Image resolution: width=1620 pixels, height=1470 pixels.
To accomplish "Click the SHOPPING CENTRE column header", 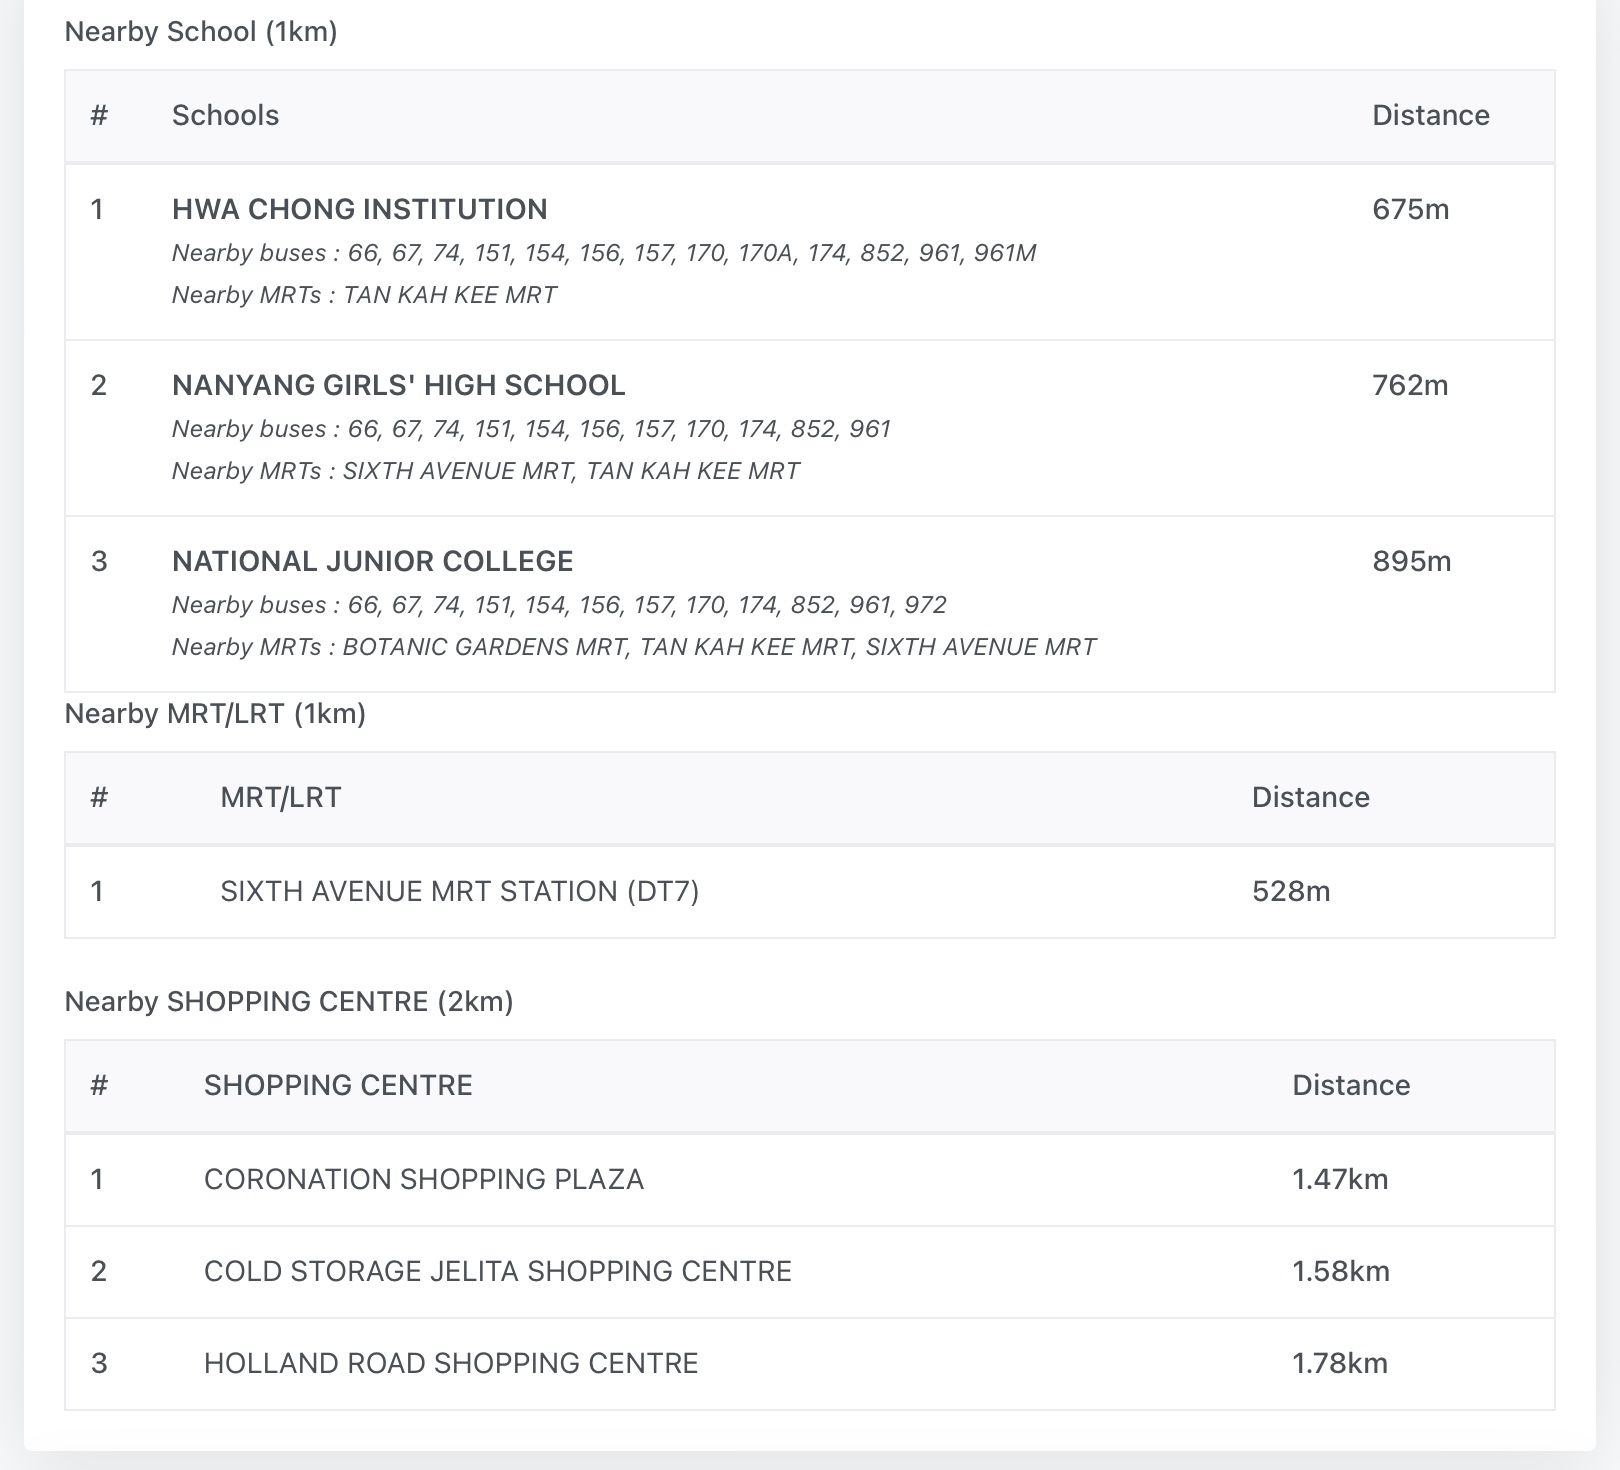I will click(338, 1085).
